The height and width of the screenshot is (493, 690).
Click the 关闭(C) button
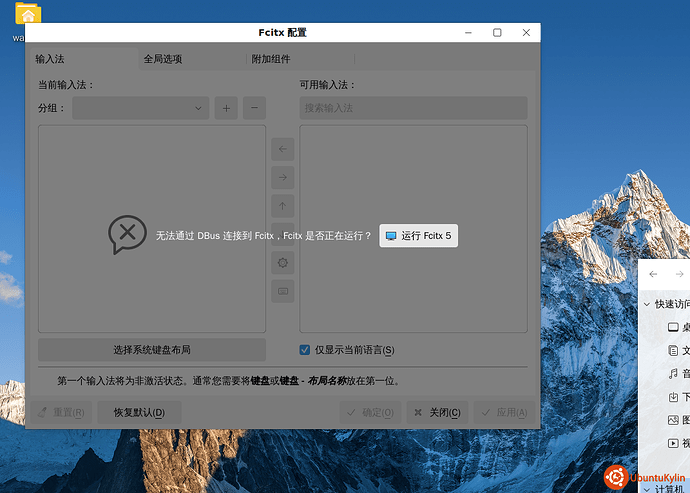pyautogui.click(x=437, y=412)
